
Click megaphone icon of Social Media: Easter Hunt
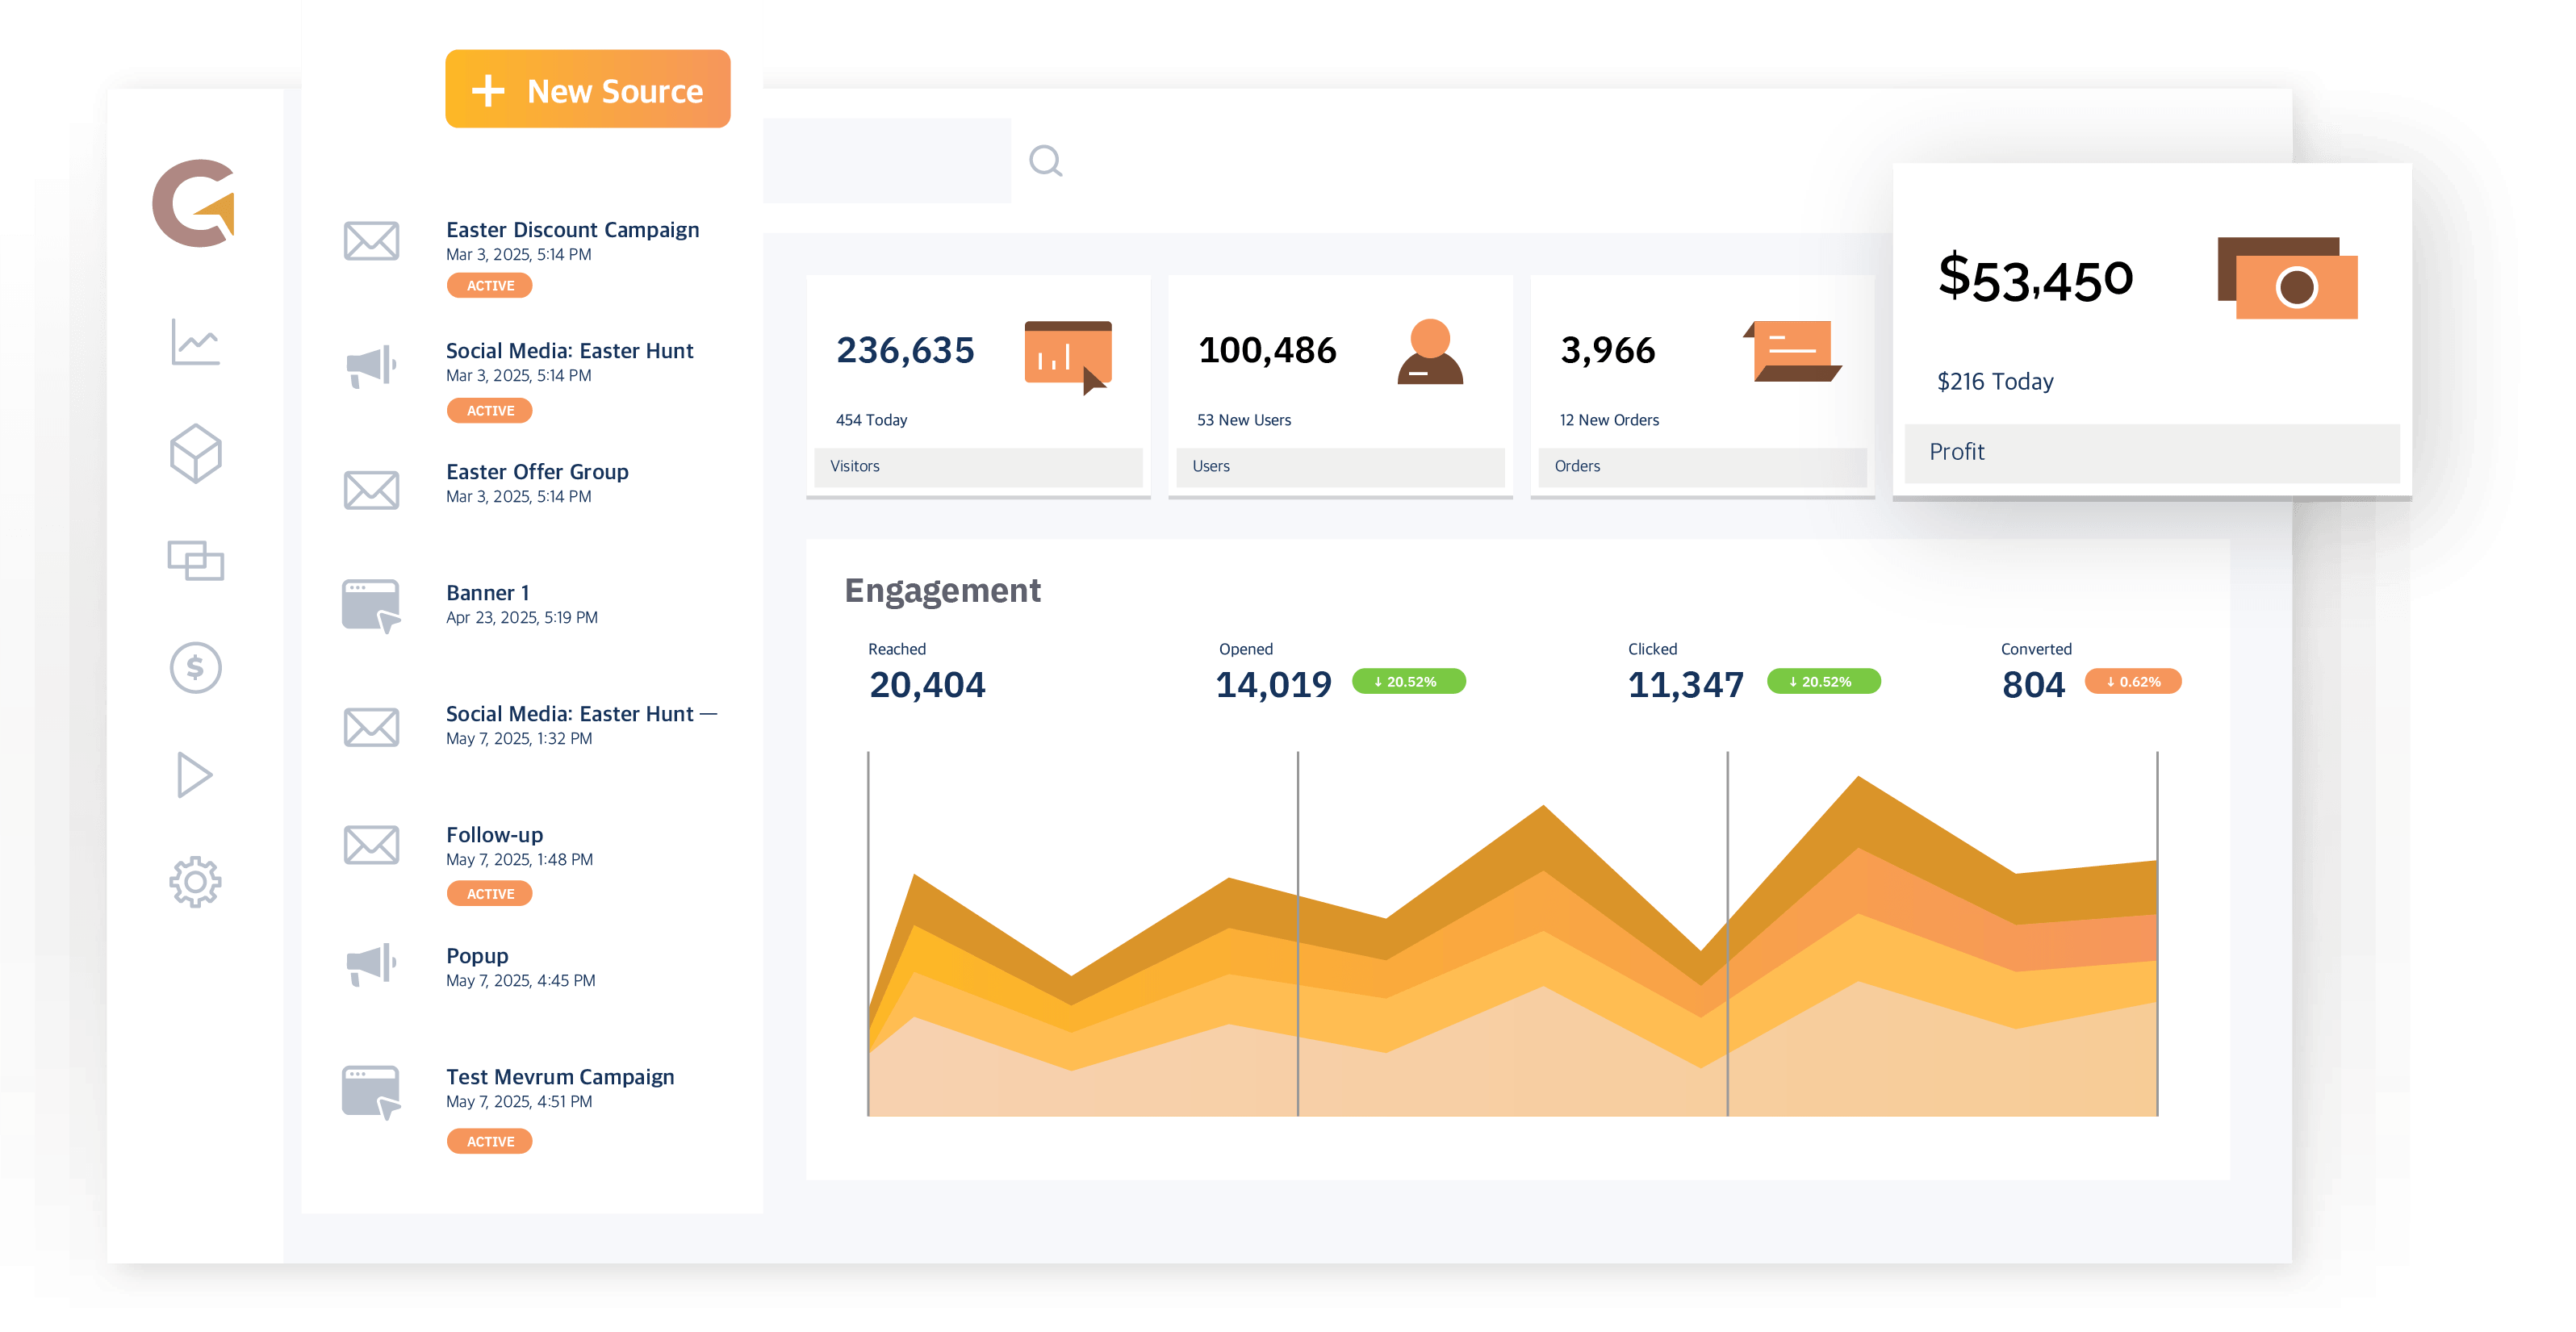(371, 367)
